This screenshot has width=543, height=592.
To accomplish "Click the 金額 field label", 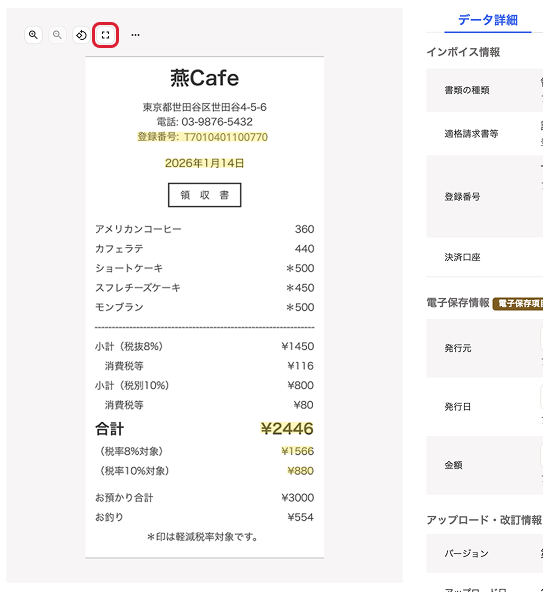I will point(454,465).
